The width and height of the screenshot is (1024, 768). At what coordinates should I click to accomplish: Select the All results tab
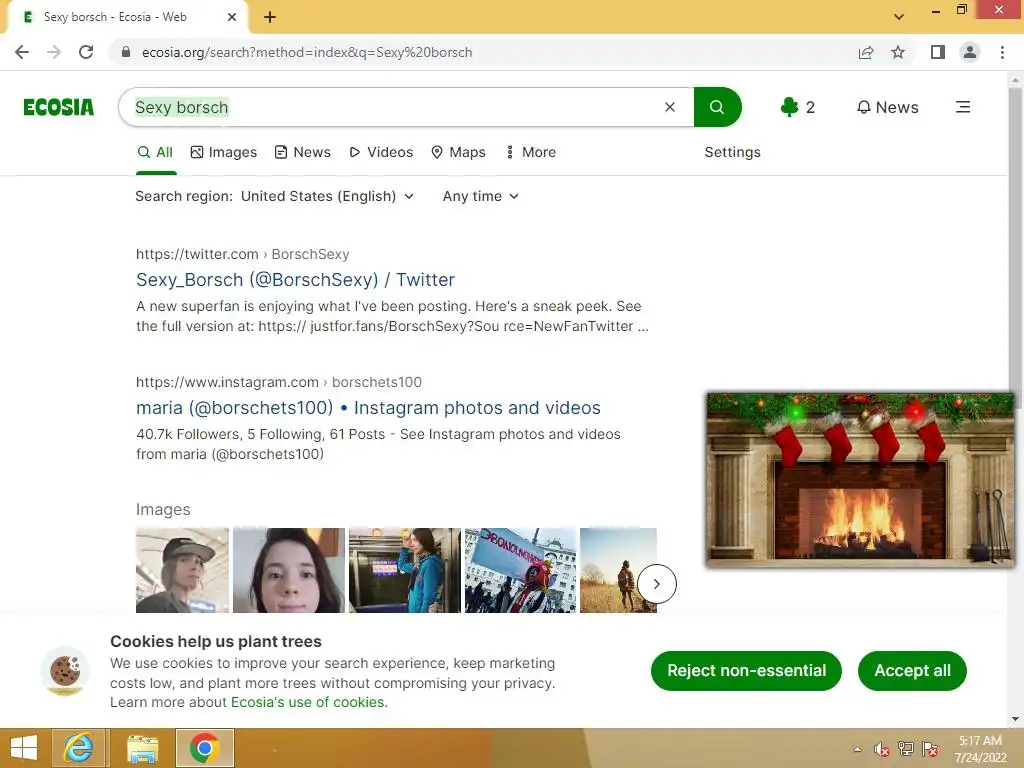click(155, 152)
